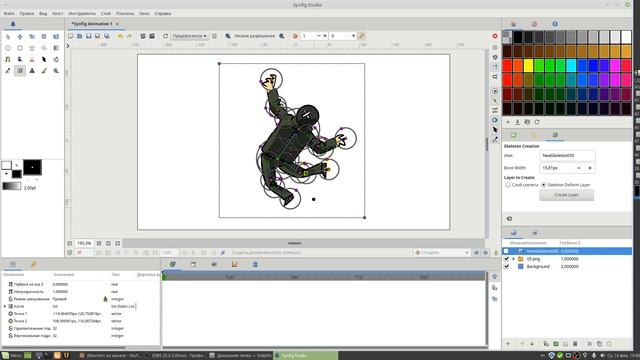
Task: Open the taskbar Menu button
Action: point(11,356)
